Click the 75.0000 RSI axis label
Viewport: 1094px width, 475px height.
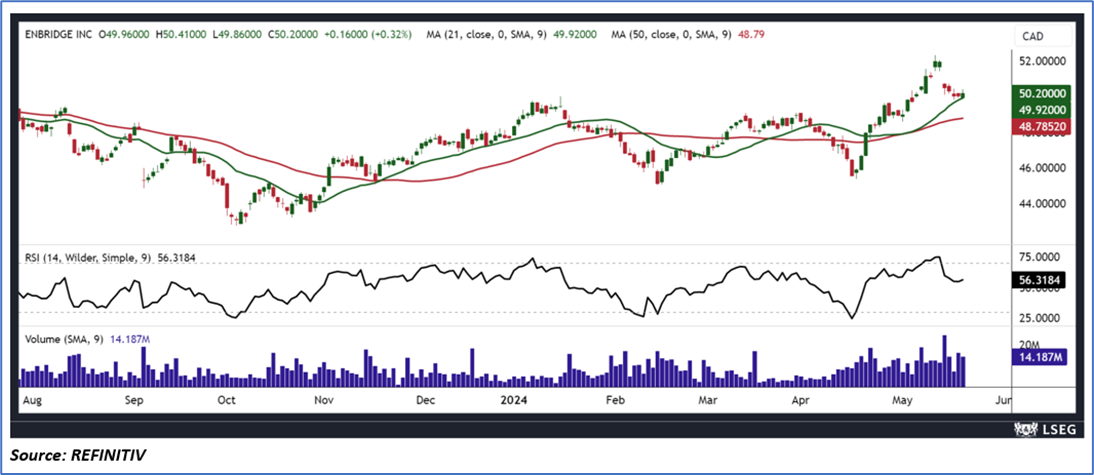(x=1042, y=257)
